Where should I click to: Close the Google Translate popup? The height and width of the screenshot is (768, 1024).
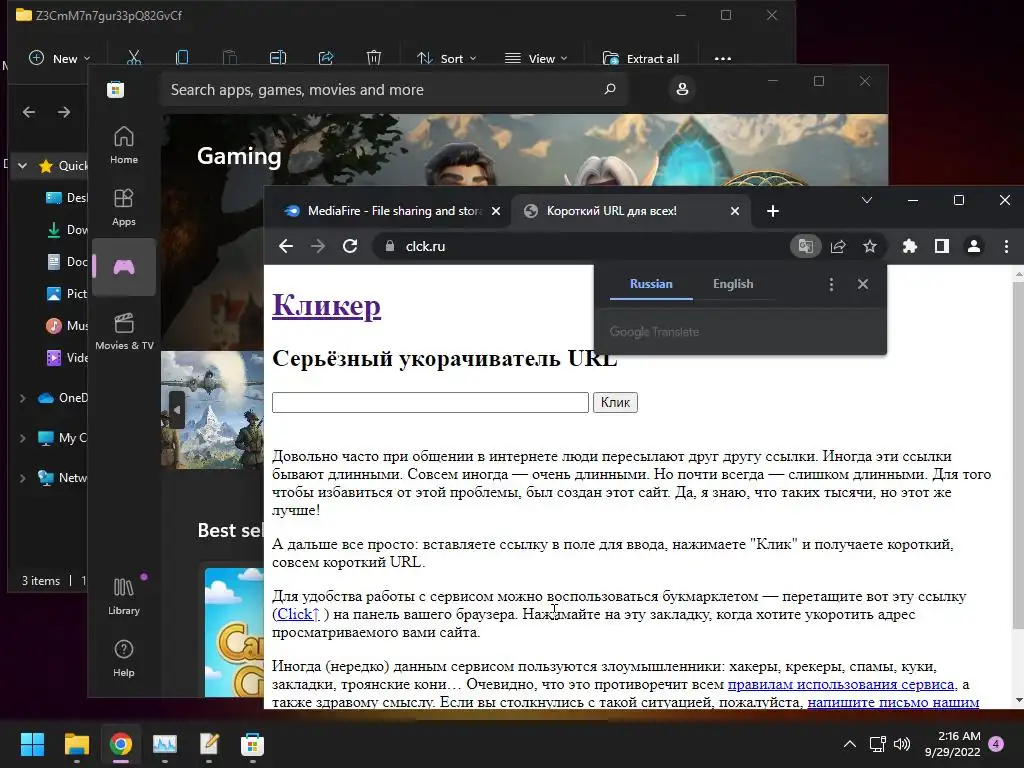(863, 284)
